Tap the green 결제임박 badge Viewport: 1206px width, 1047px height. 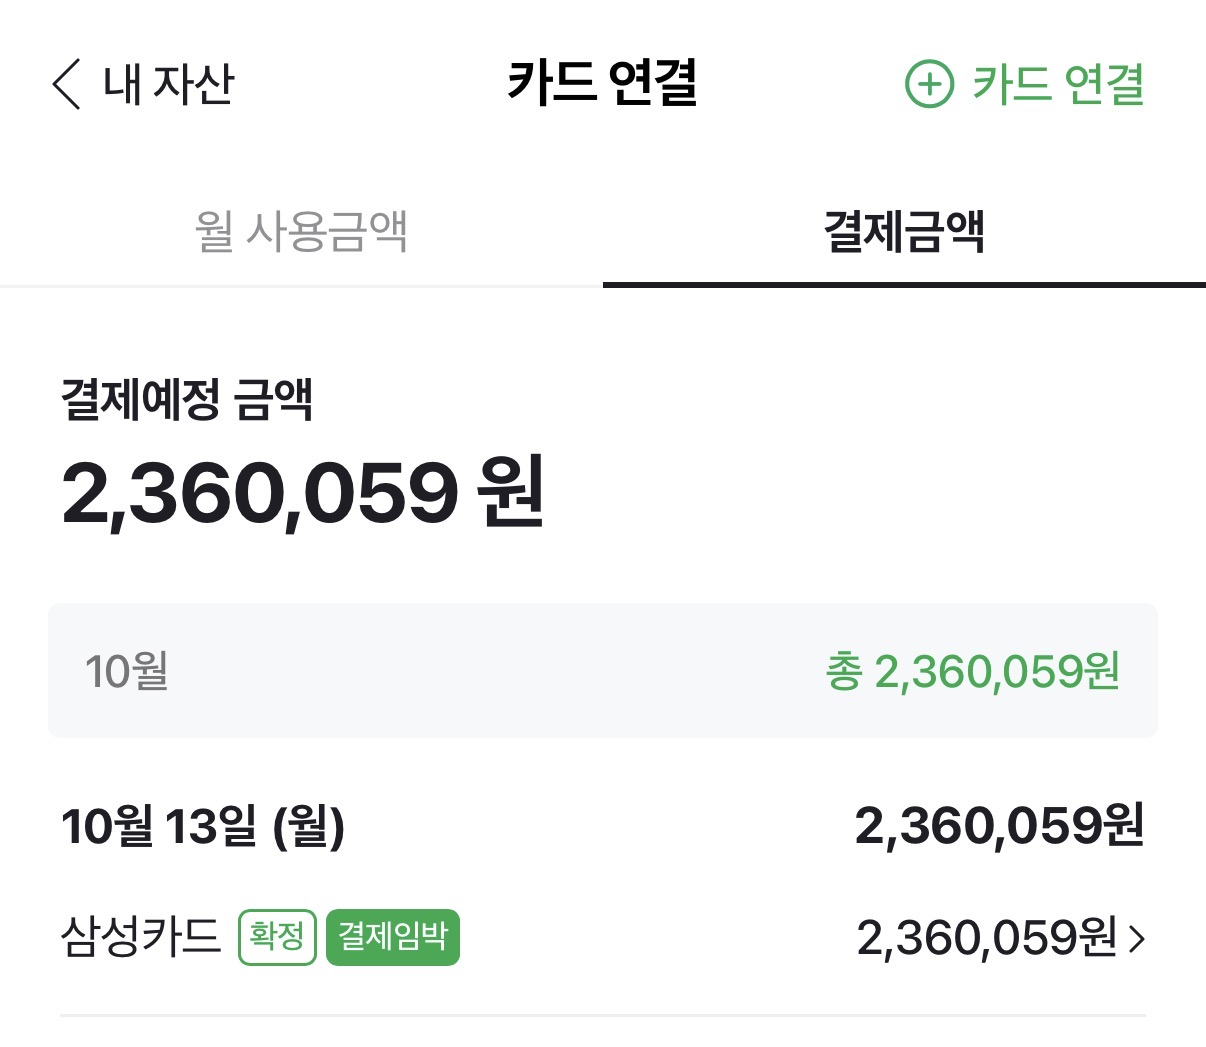tap(393, 937)
